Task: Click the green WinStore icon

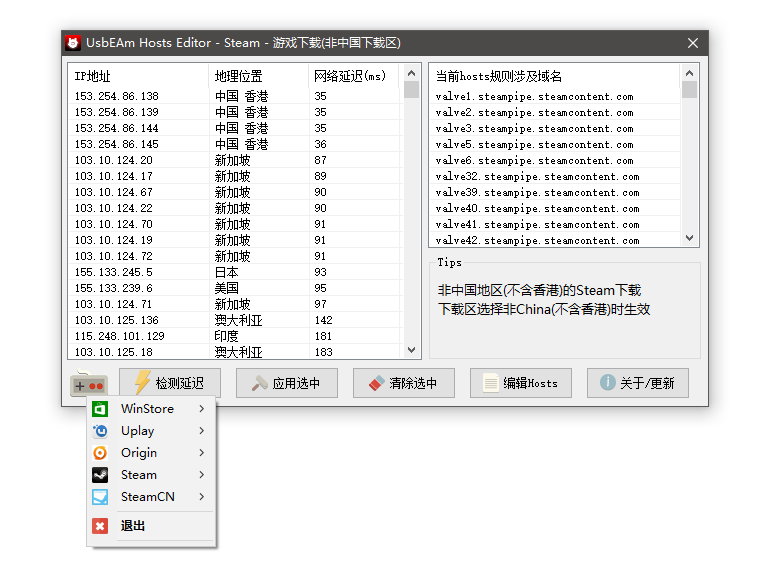Action: click(100, 409)
